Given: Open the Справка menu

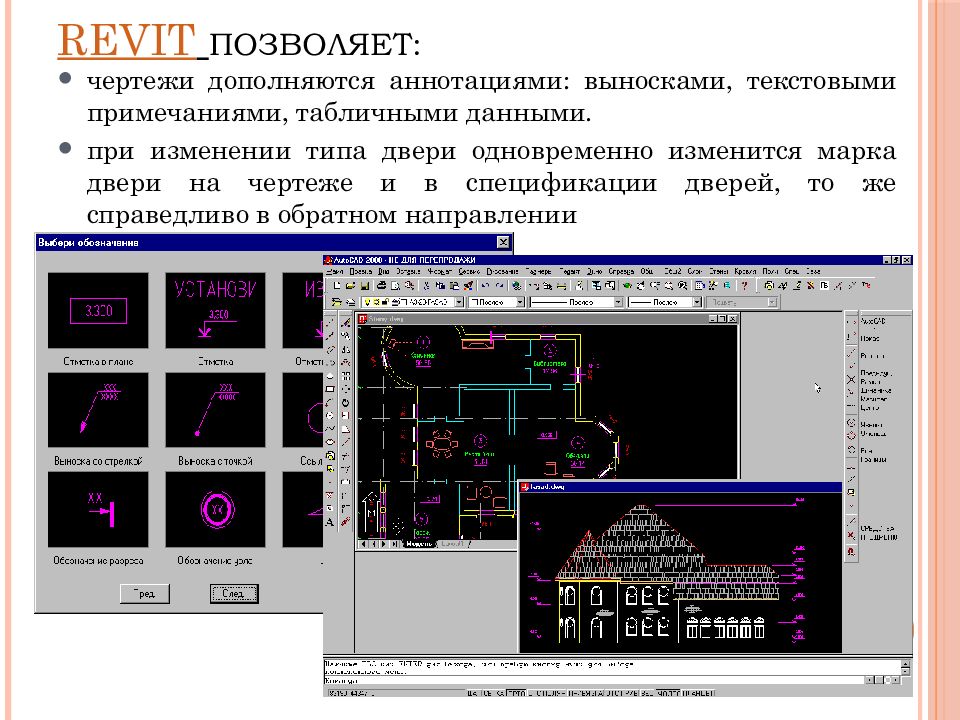Looking at the screenshot, I should pyautogui.click(x=621, y=271).
